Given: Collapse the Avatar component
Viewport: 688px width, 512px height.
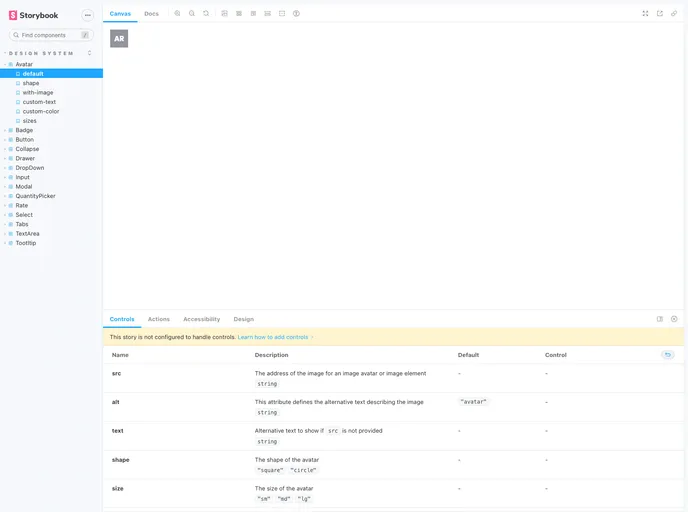Looking at the screenshot, I should point(24,64).
